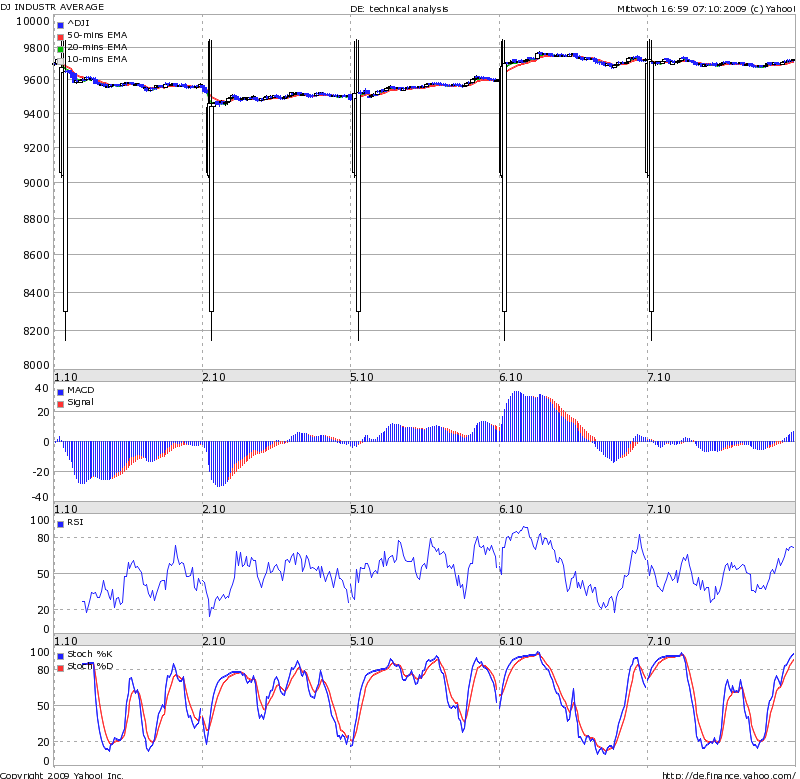The height and width of the screenshot is (779, 800).
Task: Select the 6.10 date marker below MACD panel
Action: tap(510, 509)
